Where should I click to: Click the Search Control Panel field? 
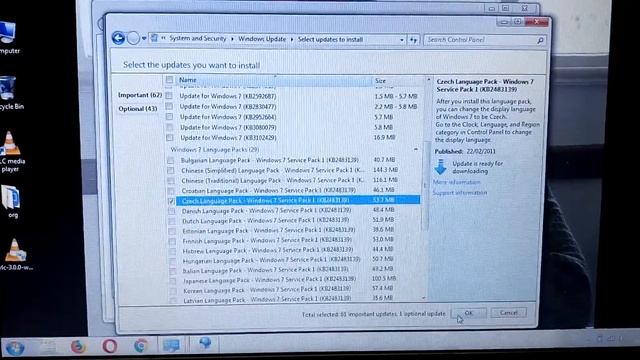point(485,40)
